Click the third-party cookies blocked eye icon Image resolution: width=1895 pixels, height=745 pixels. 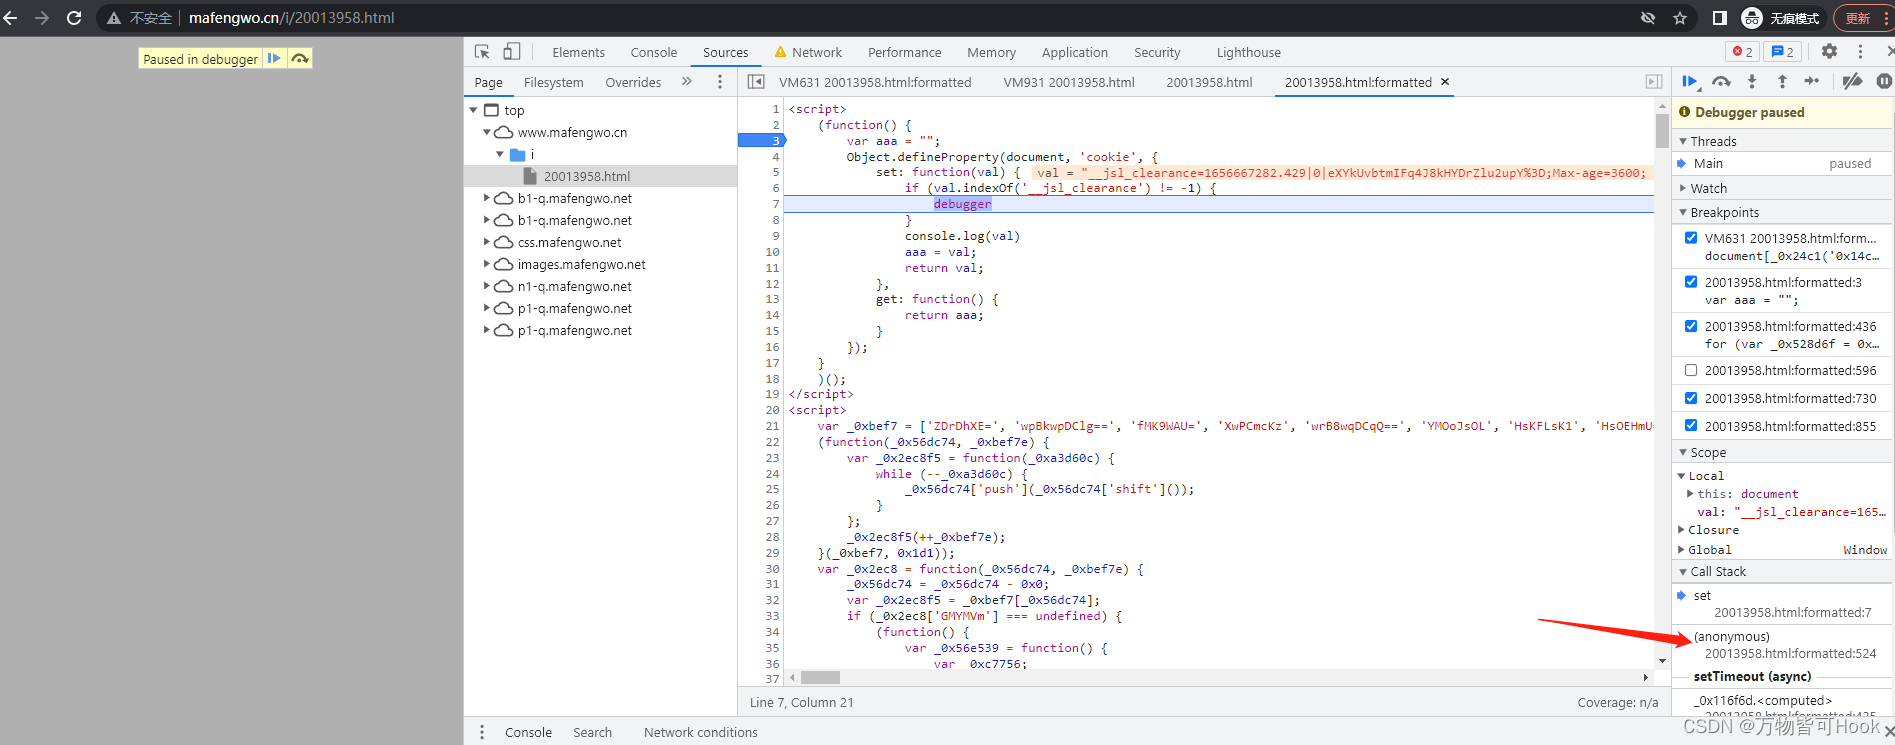[x=1648, y=18]
